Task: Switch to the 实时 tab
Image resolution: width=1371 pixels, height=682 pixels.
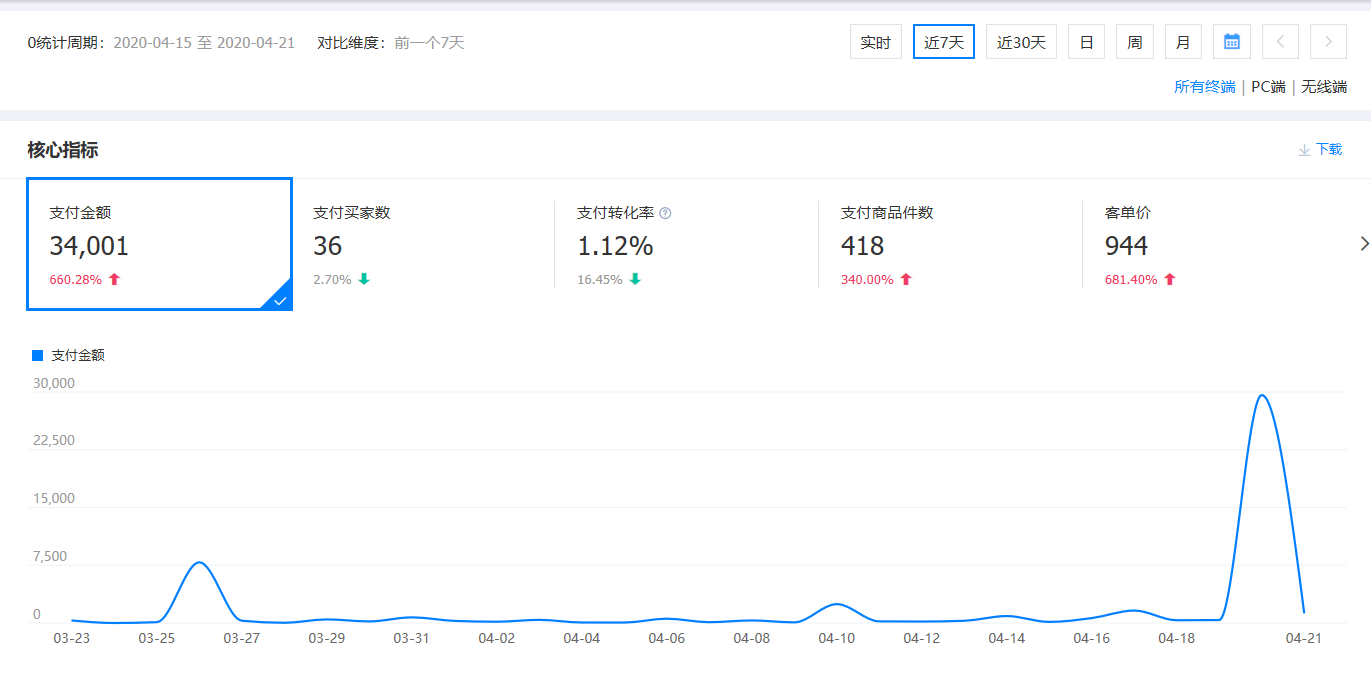Action: (875, 41)
